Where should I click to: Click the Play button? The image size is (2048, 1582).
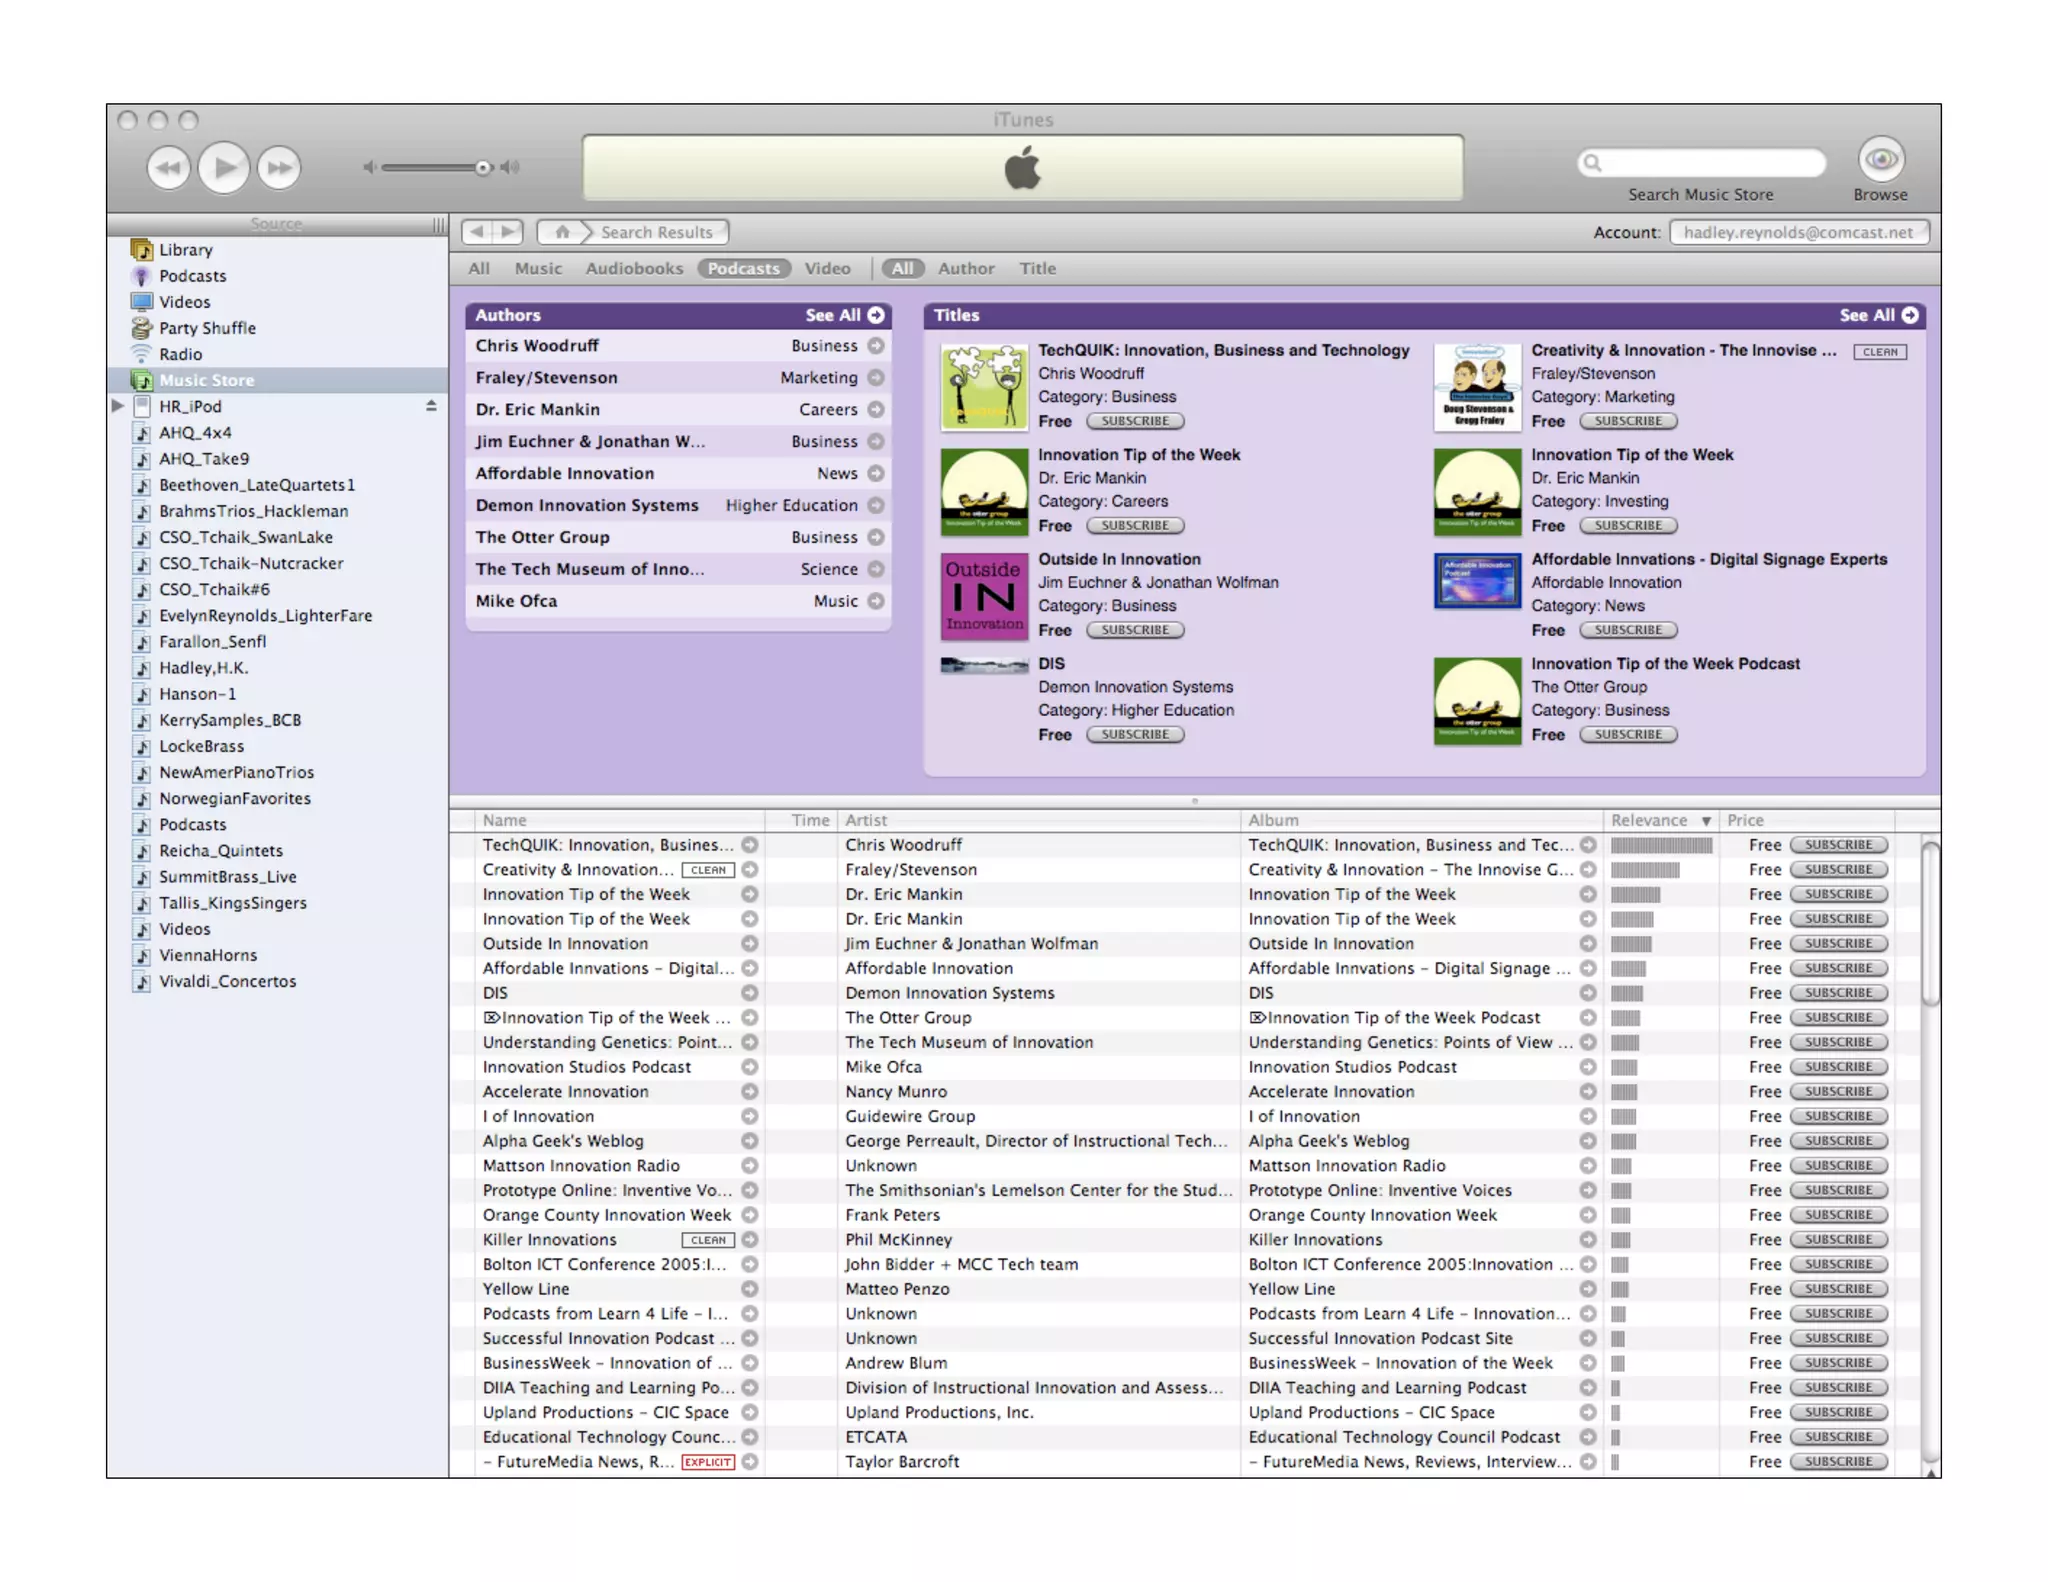click(223, 167)
